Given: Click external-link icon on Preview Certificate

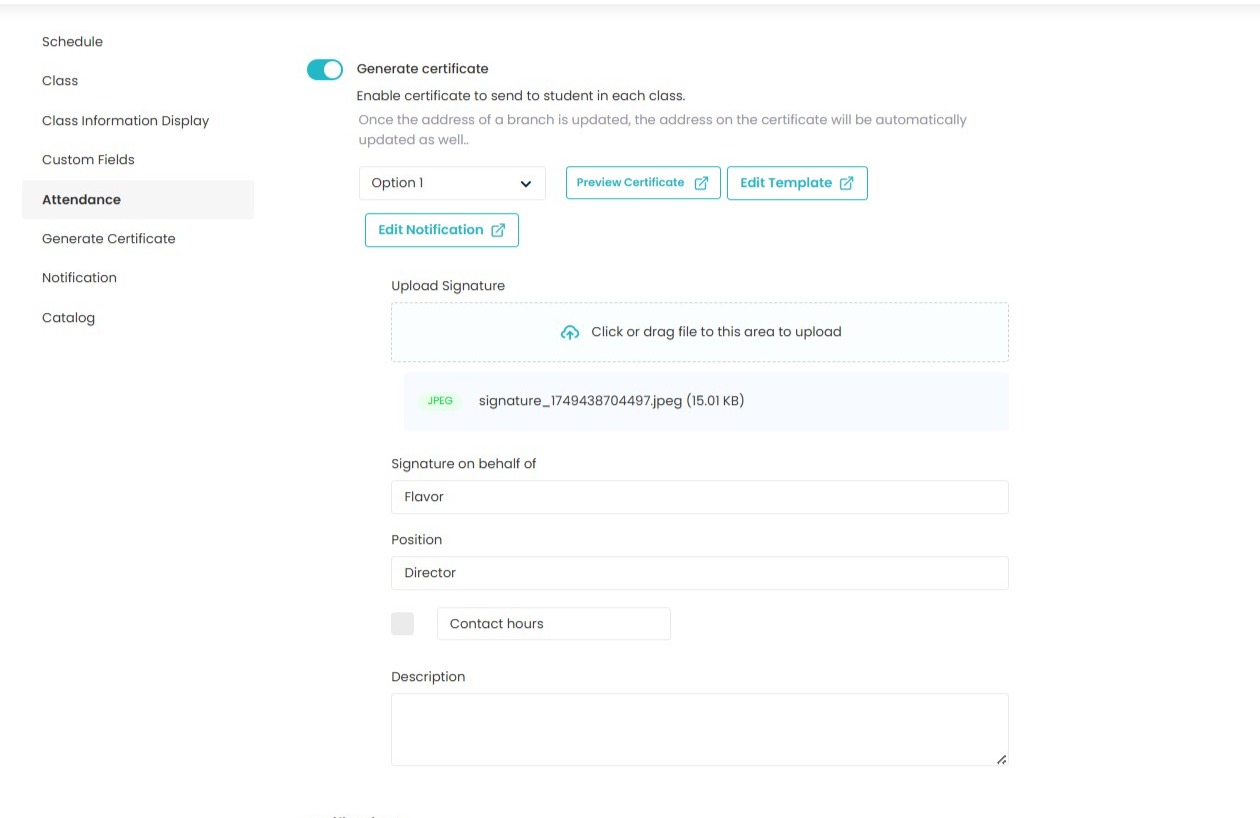Looking at the screenshot, I should (701, 183).
